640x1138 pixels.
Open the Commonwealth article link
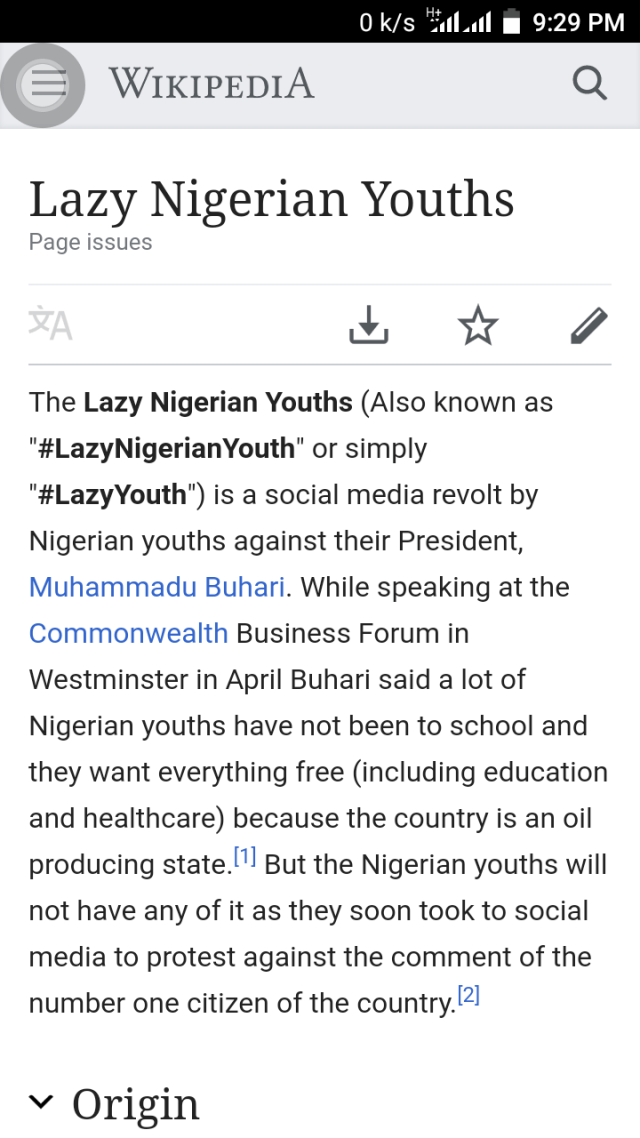tap(128, 633)
